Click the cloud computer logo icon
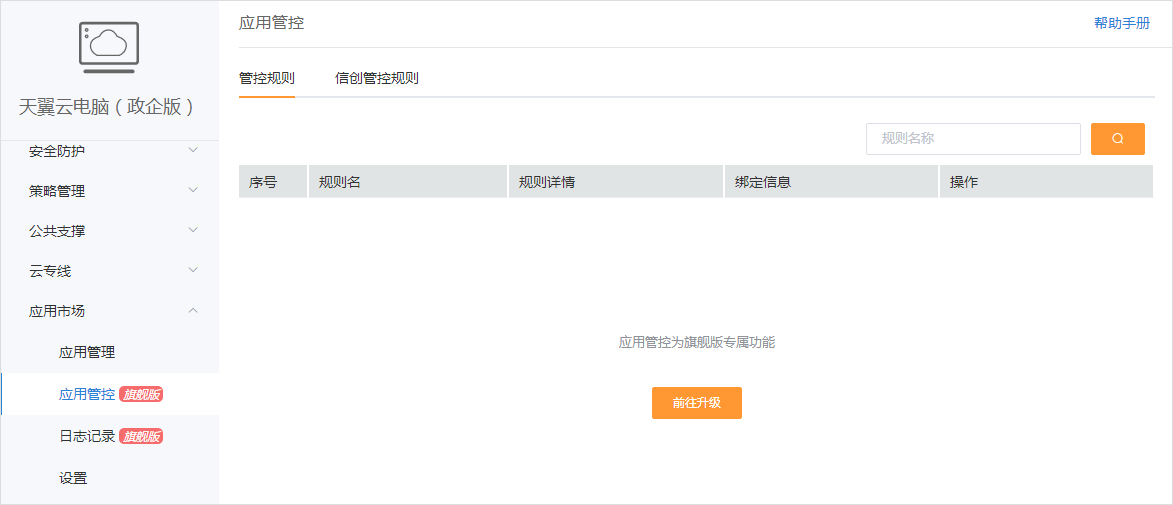The height and width of the screenshot is (505, 1173). (109, 46)
